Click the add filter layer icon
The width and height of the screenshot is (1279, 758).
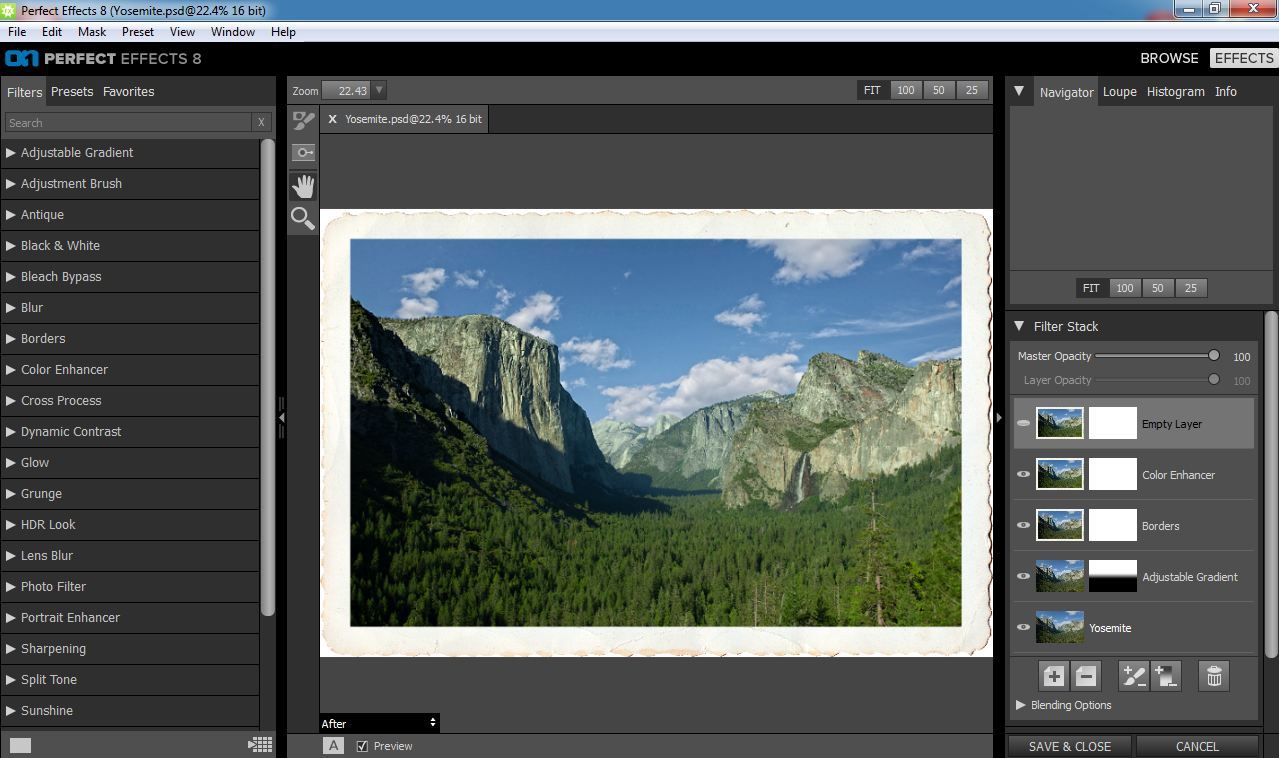[x=1053, y=677]
